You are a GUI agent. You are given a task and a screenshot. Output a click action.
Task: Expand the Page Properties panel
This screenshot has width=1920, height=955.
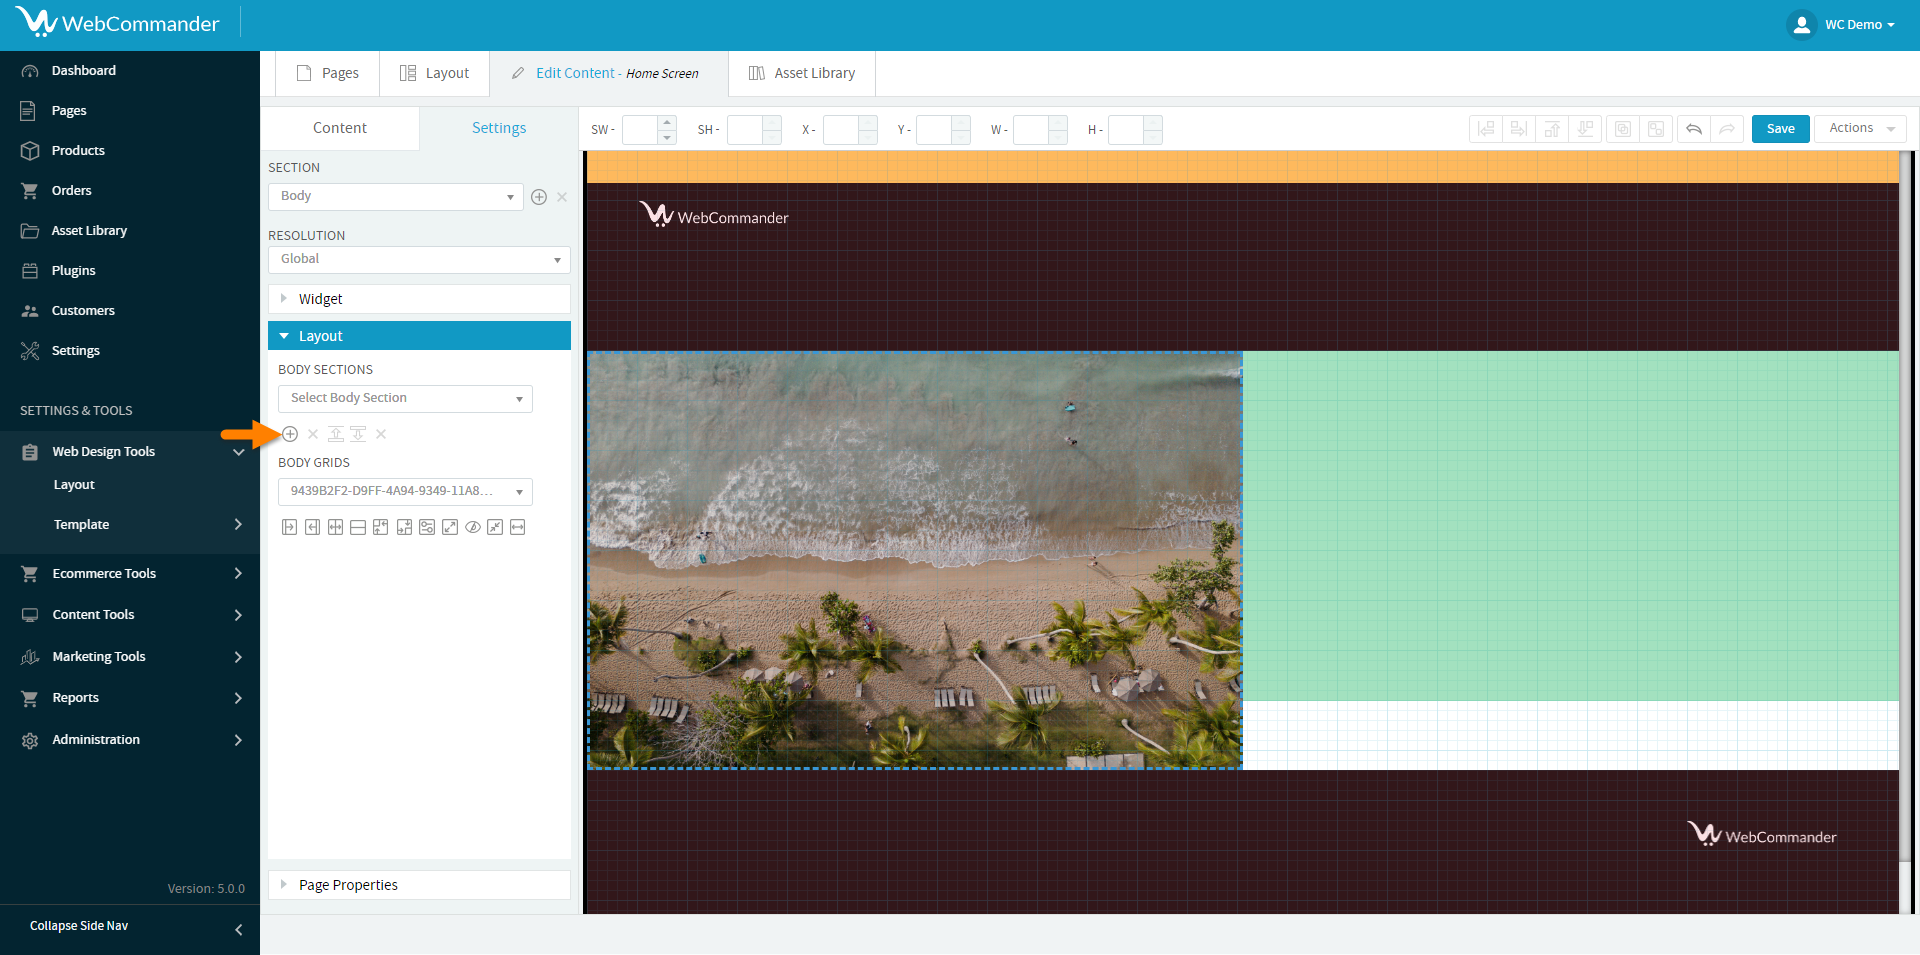point(419,885)
